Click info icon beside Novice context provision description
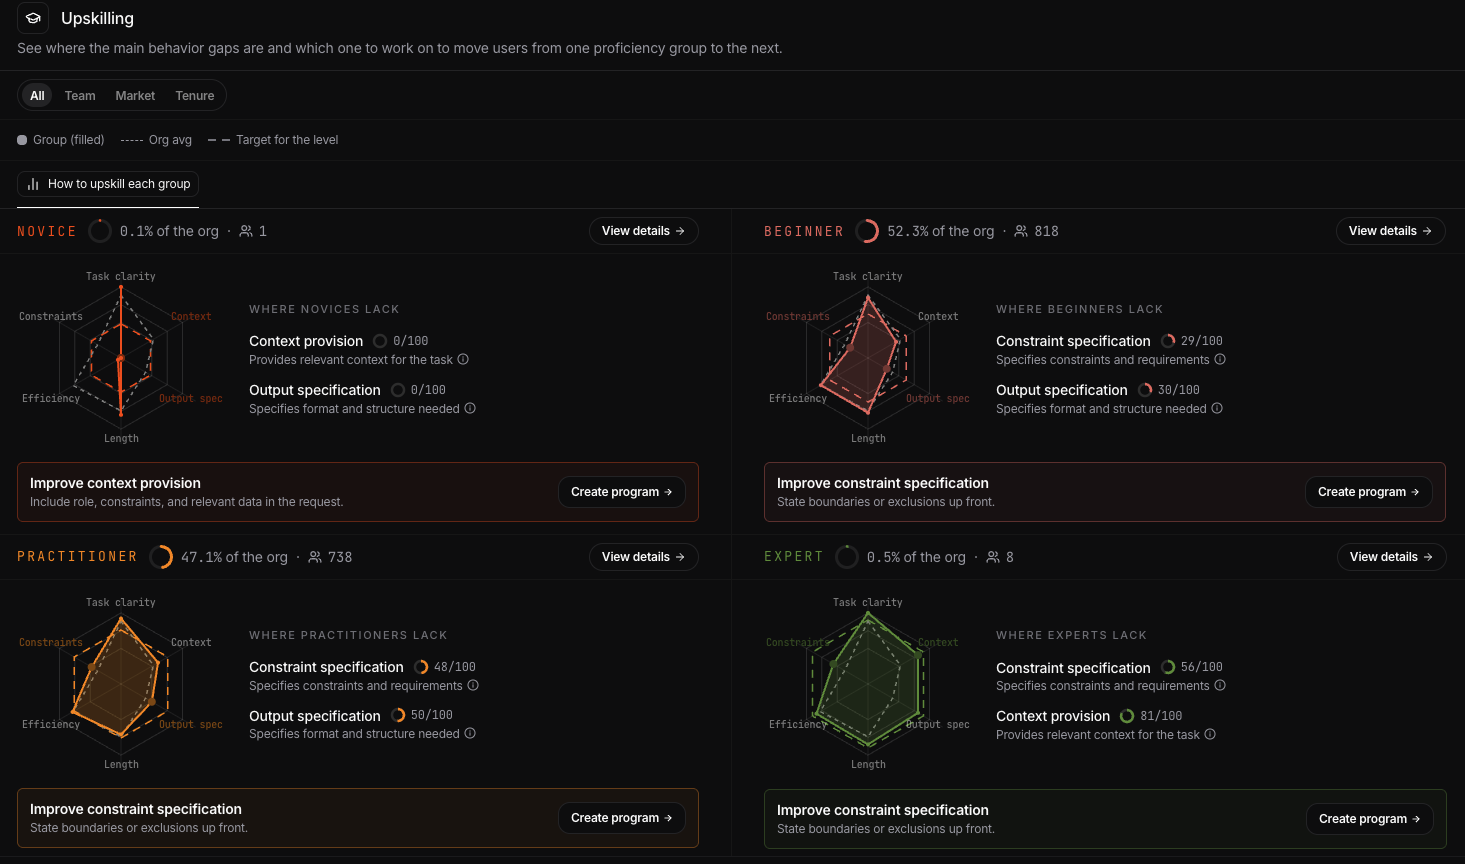The height and width of the screenshot is (864, 1465). pos(463,359)
